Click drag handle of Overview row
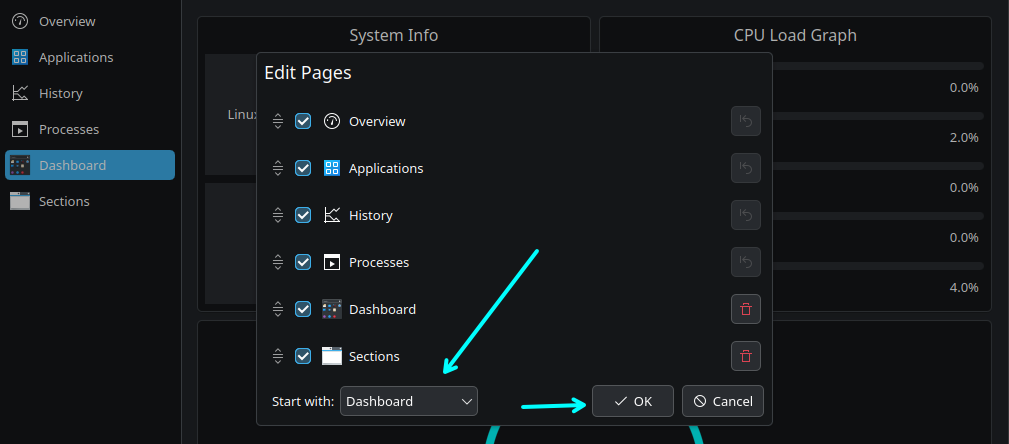 click(x=278, y=121)
